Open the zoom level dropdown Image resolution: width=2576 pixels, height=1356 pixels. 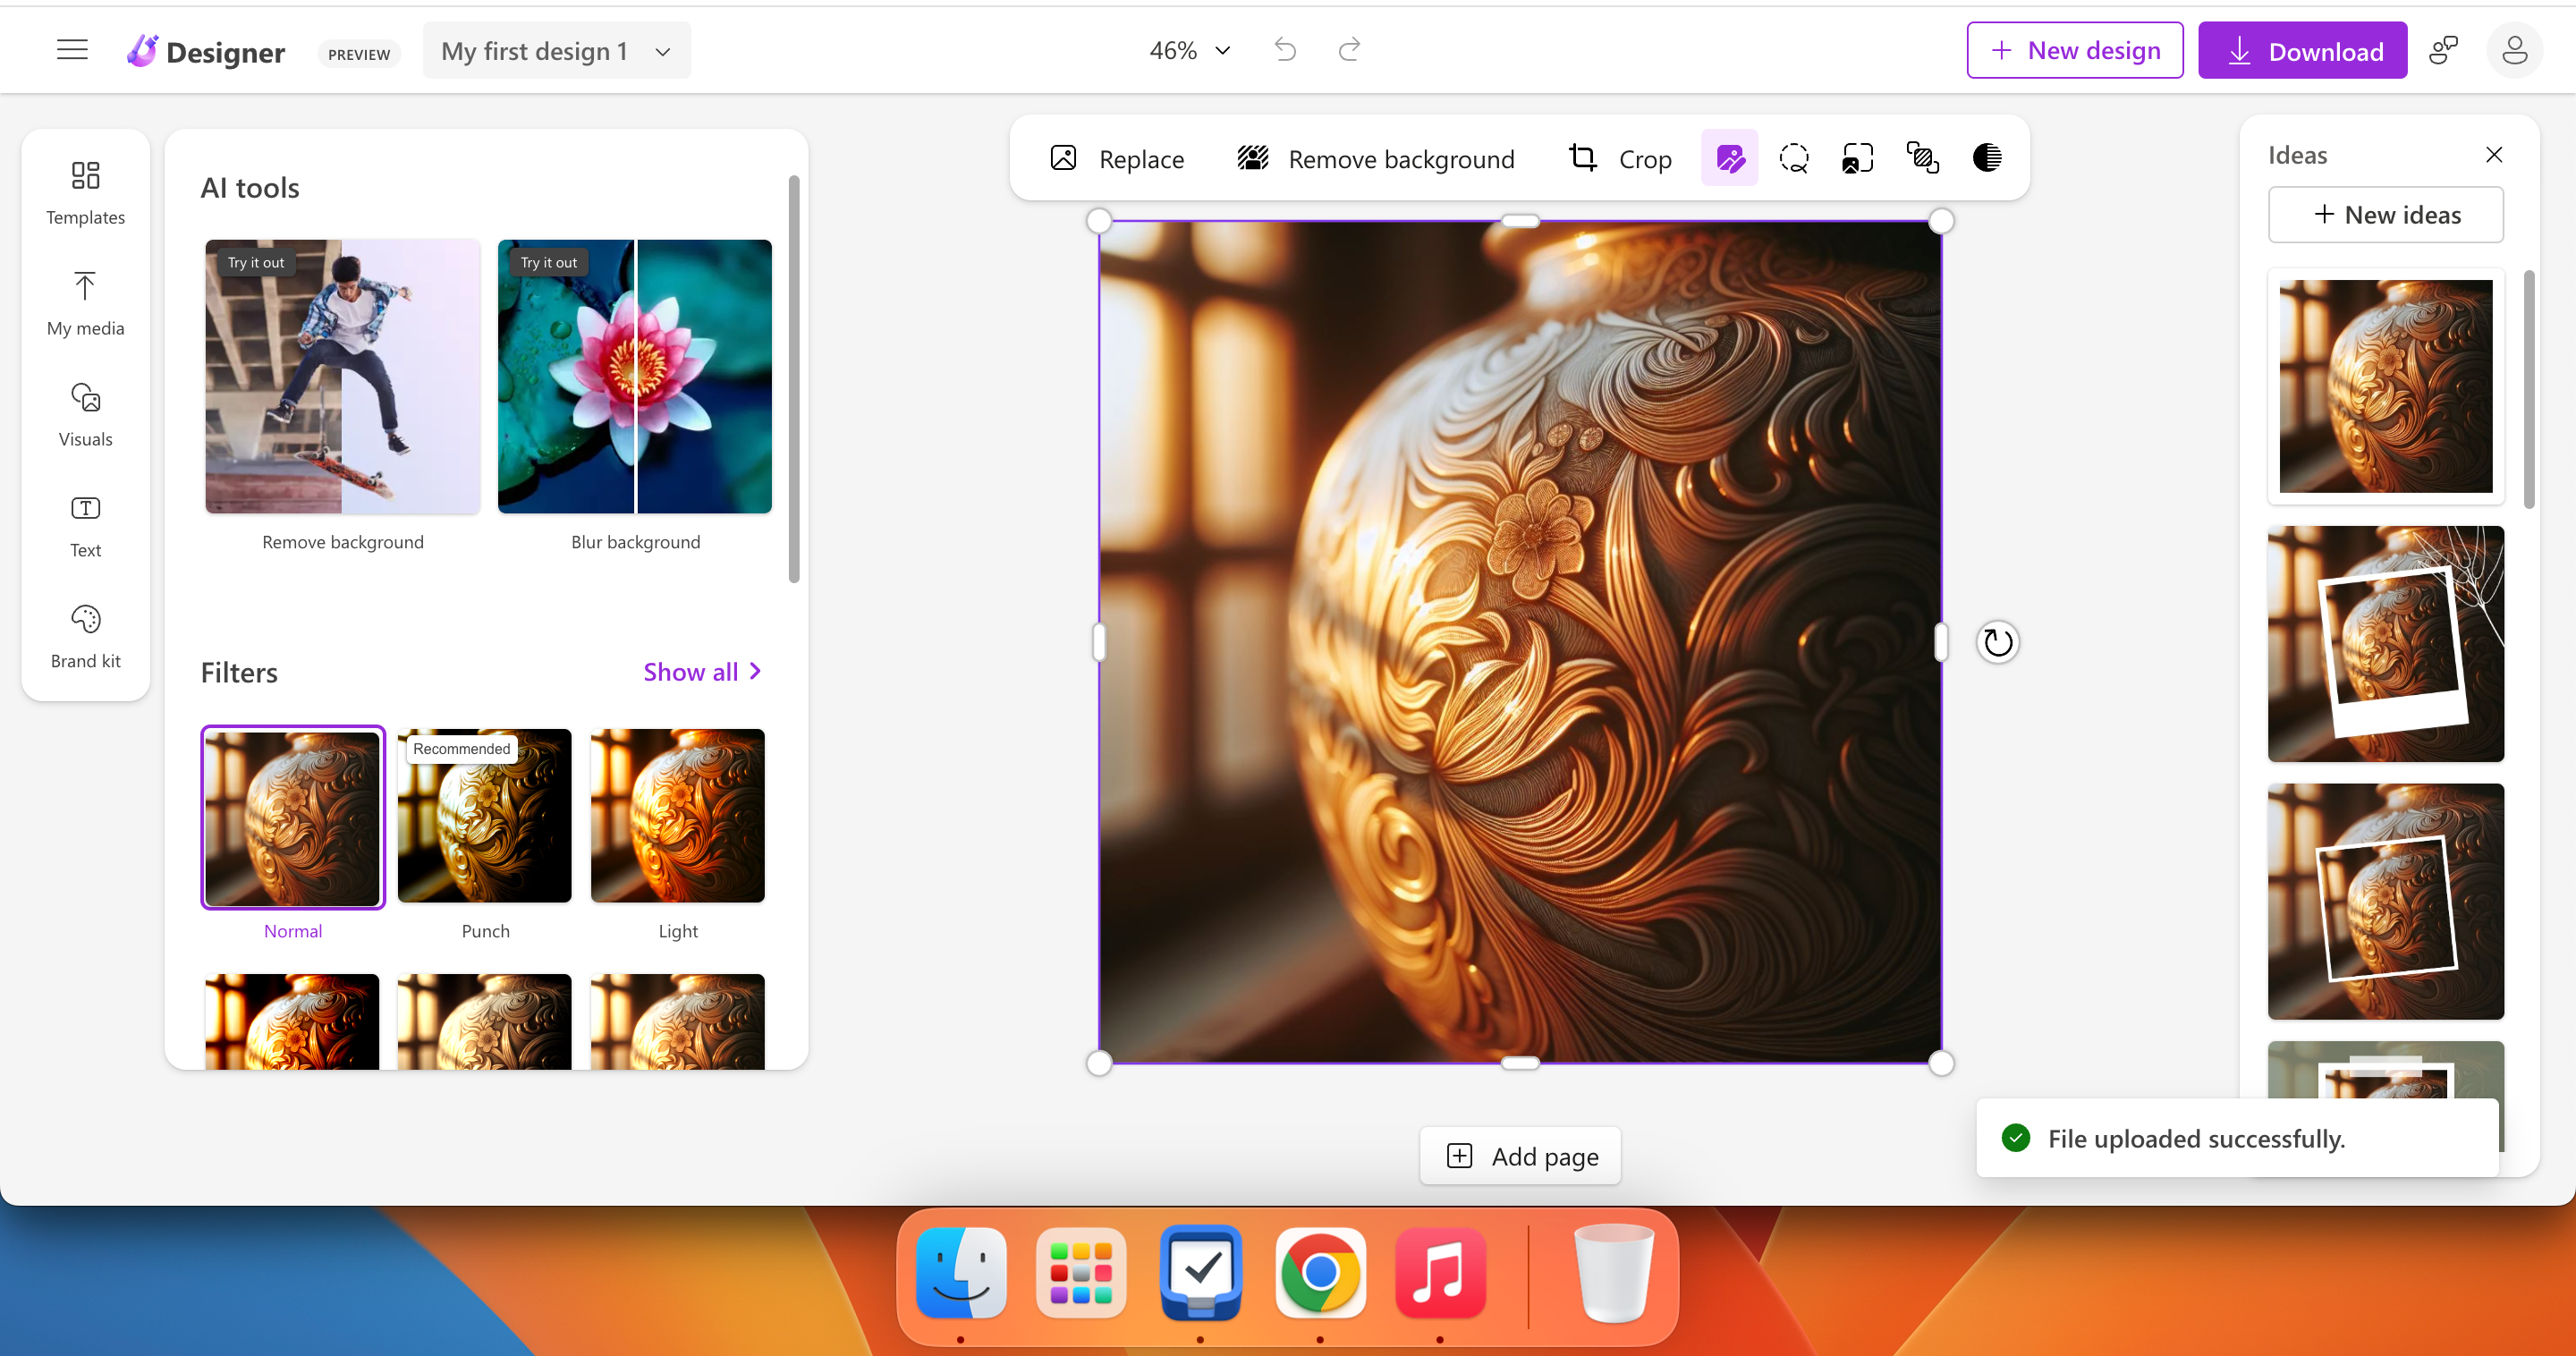tap(1189, 50)
